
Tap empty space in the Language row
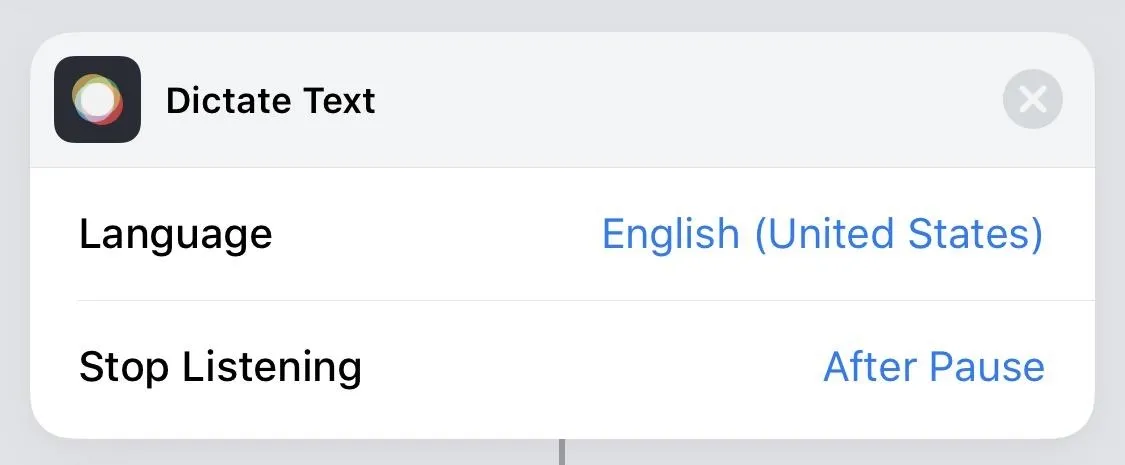(438, 235)
